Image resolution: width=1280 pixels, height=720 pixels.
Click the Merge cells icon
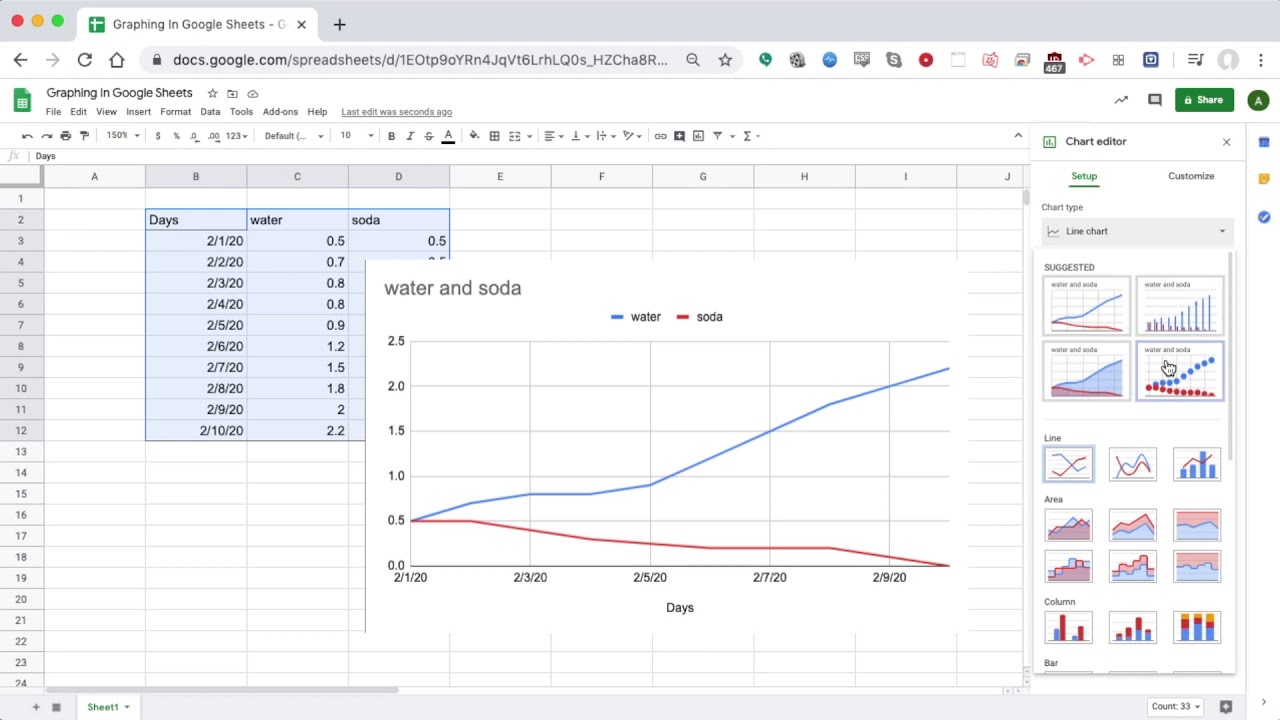tap(515, 136)
